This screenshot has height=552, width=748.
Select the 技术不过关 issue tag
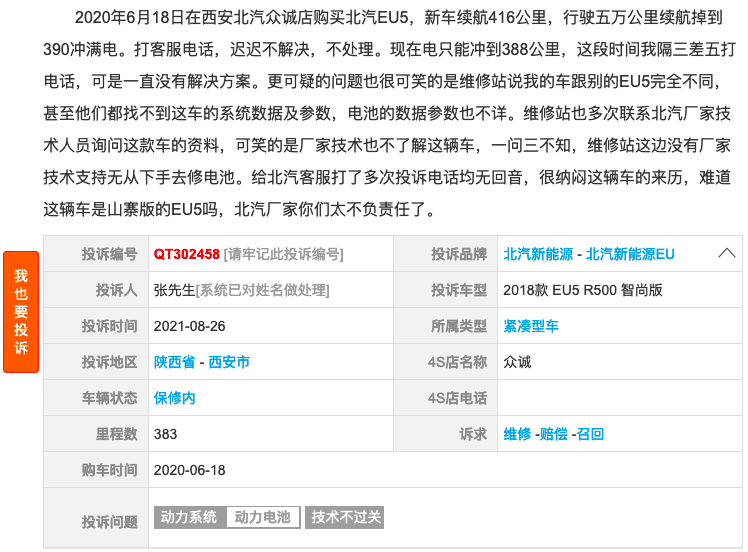pos(344,517)
